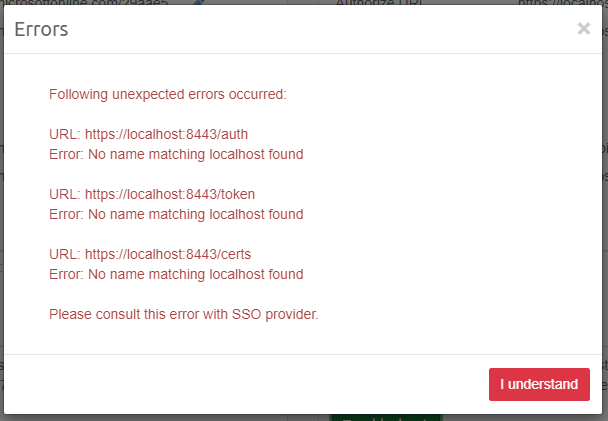Click the pencil edit icon behind the dialog top
This screenshot has width=608, height=421.
pyautogui.click(x=198, y=3)
